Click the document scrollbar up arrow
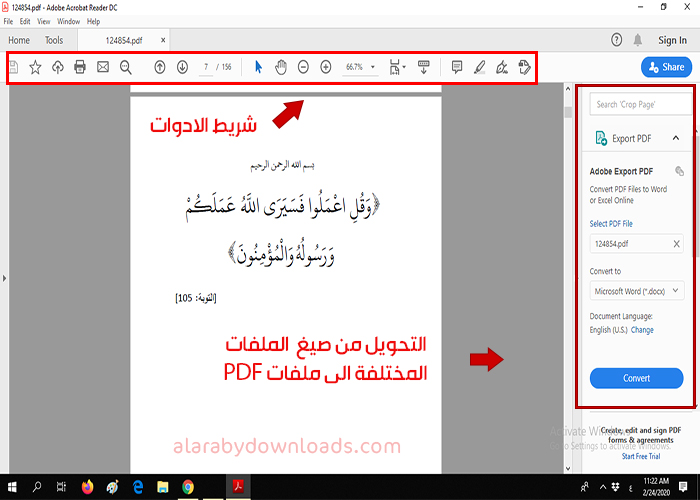 [x=568, y=89]
